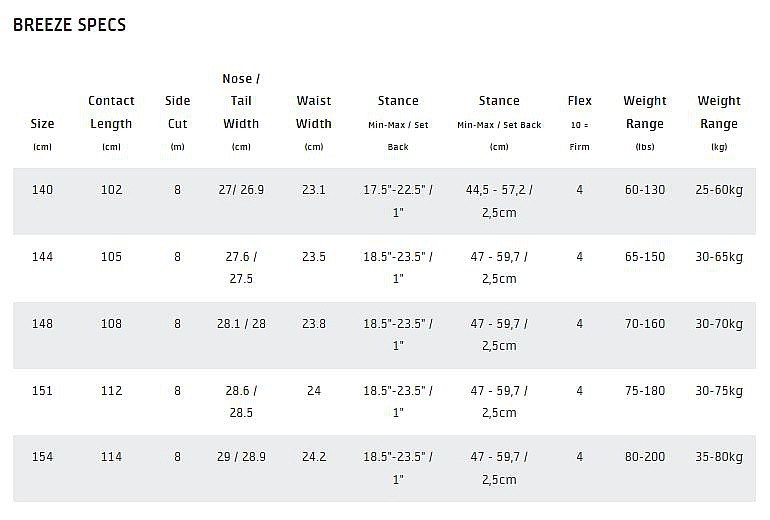This screenshot has height=520, width=770.
Task: Click the BREEZE SPECS heading
Action: (x=69, y=25)
